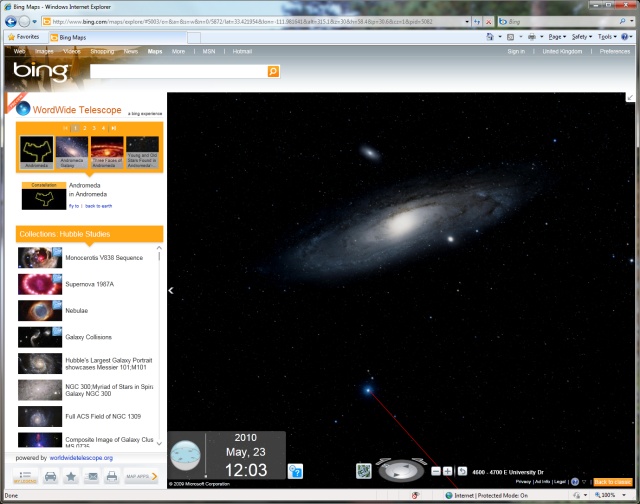Click the send email envelope icon
The width and height of the screenshot is (640, 504).
point(92,476)
